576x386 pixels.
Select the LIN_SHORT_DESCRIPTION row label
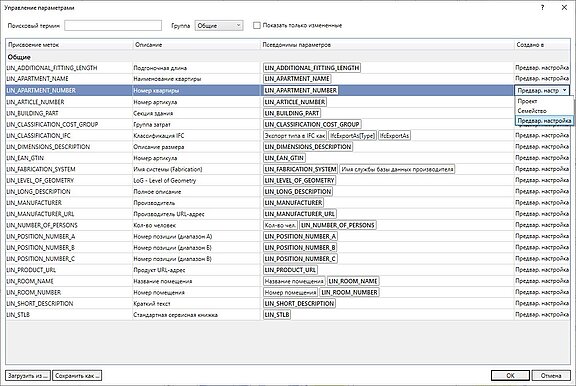pos(40,304)
